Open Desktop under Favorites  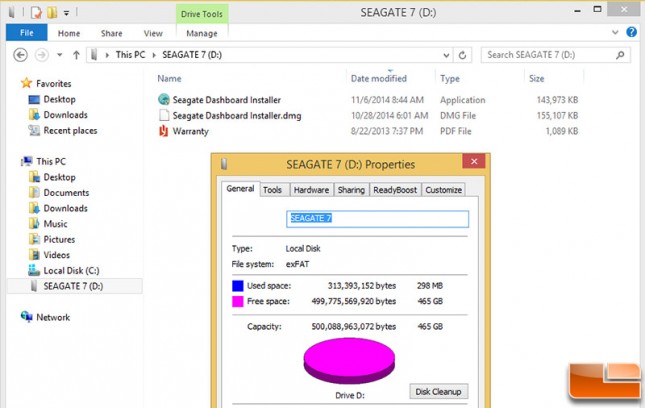59,99
